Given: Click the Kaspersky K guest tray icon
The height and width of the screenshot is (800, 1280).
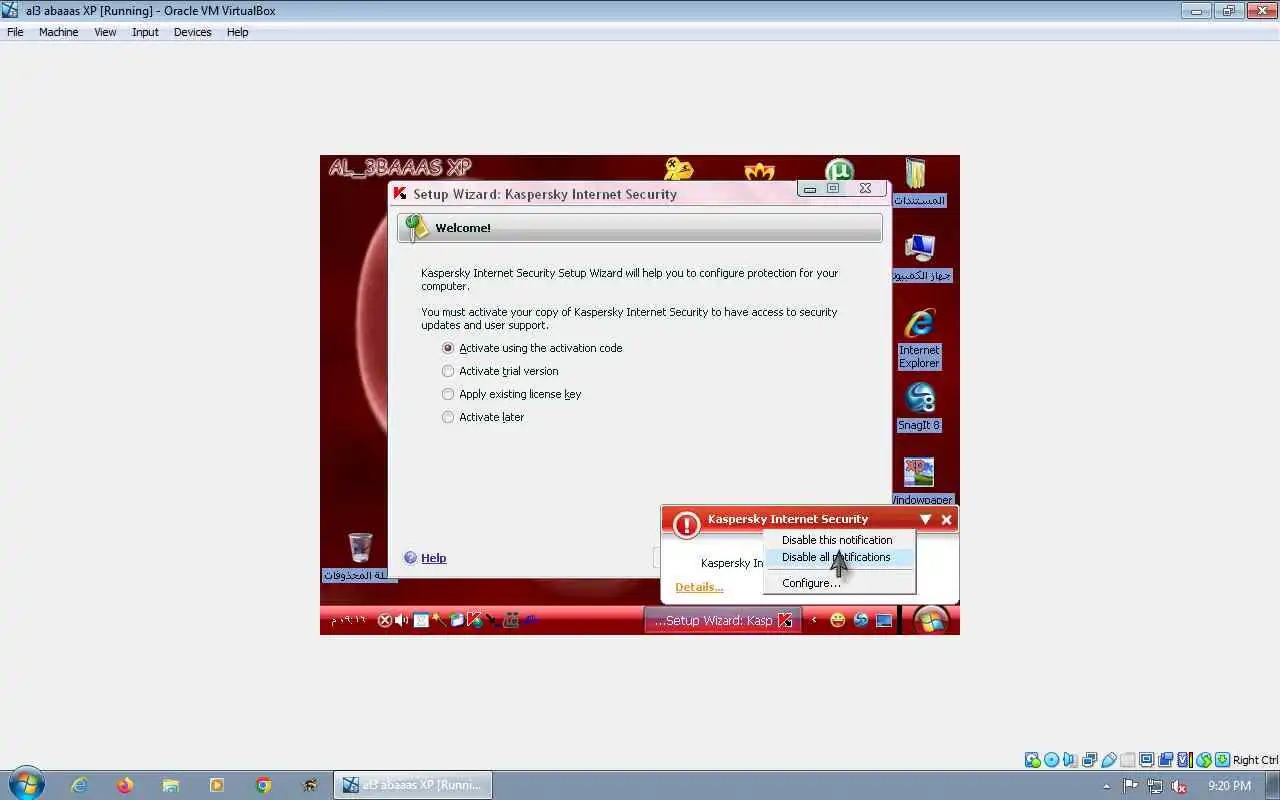Looking at the screenshot, I should (475, 620).
